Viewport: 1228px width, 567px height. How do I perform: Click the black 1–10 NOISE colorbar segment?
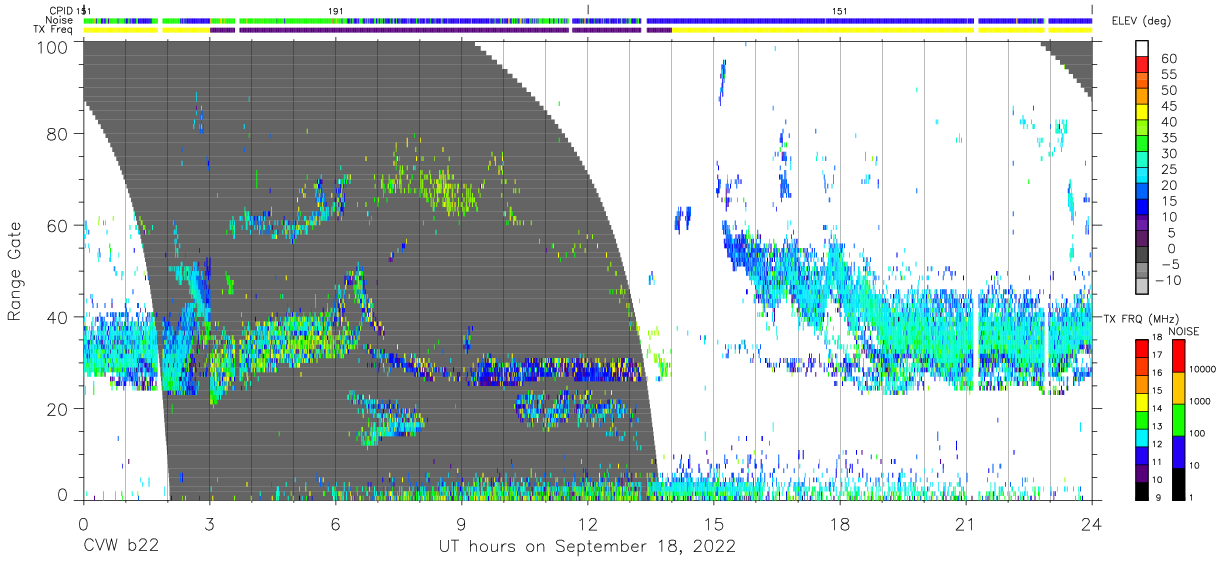pos(1178,482)
